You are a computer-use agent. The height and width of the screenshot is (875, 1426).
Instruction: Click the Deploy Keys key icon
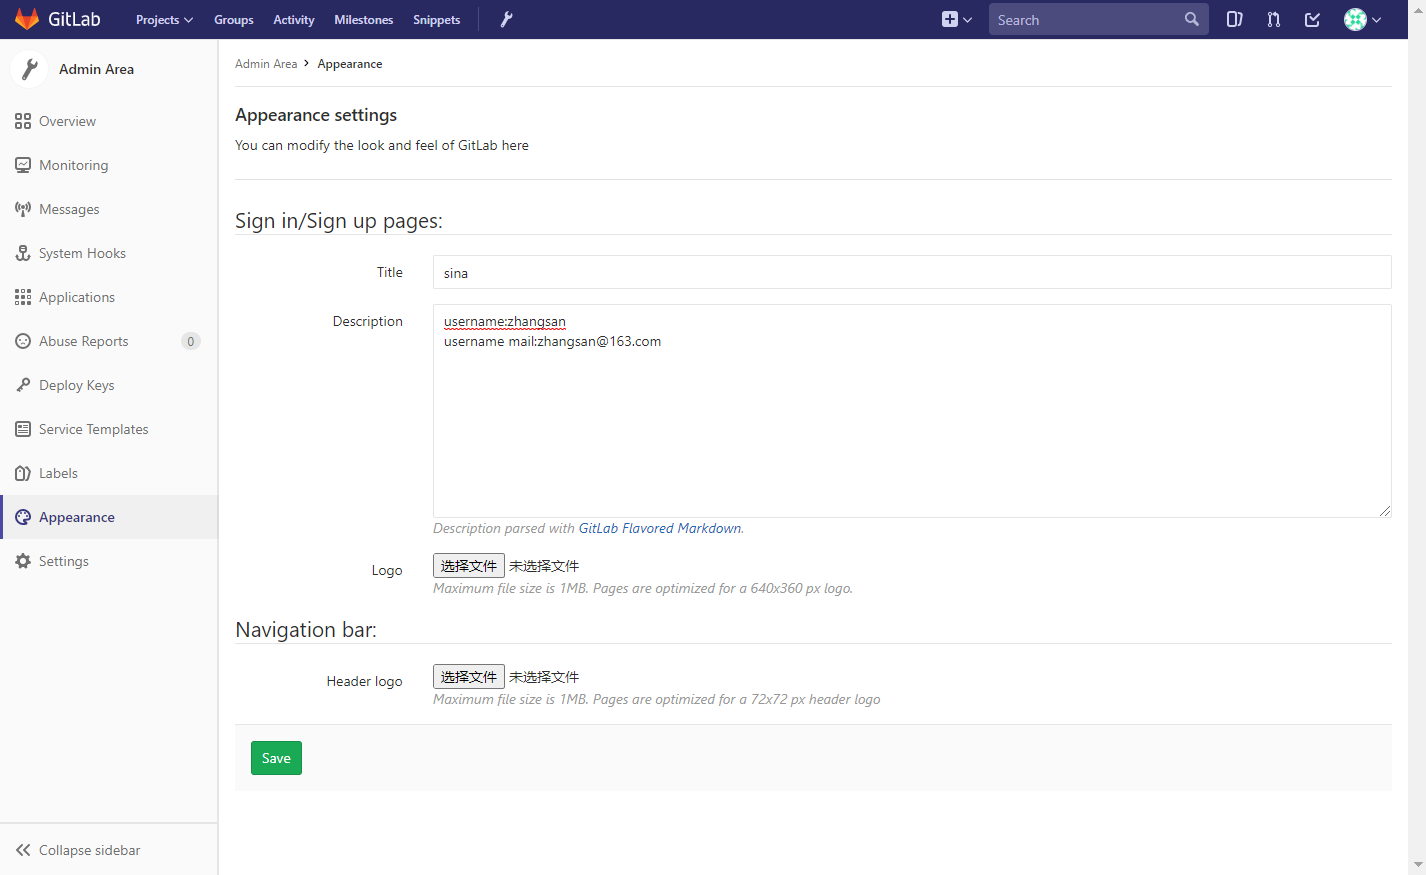tap(23, 385)
